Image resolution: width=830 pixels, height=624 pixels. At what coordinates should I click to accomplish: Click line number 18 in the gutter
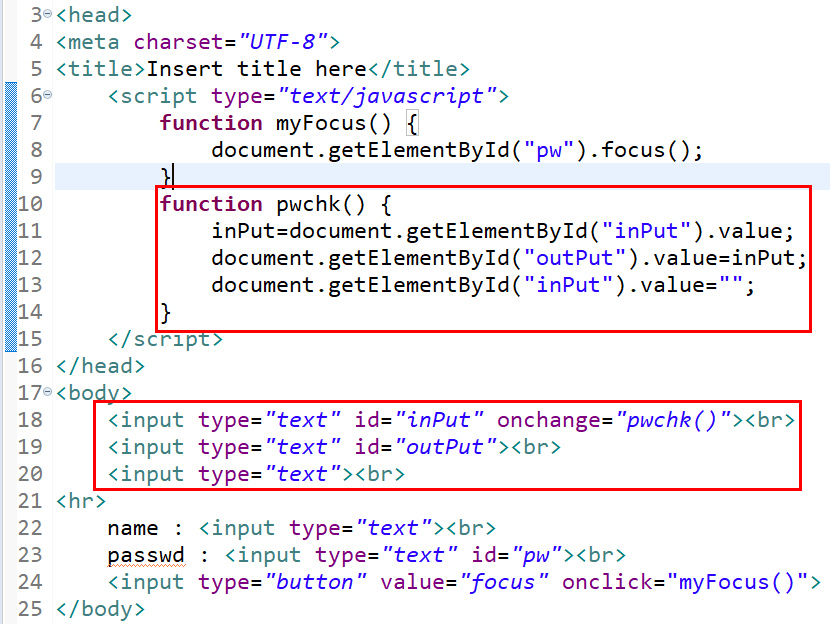pos(30,420)
